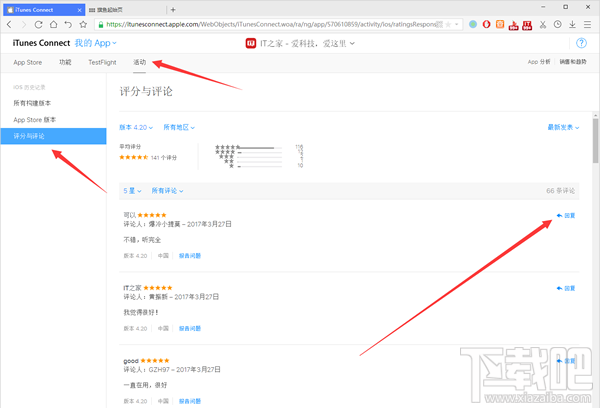Click the scissors screenshot tool icon
600x408 pixels.
[x=543, y=24]
